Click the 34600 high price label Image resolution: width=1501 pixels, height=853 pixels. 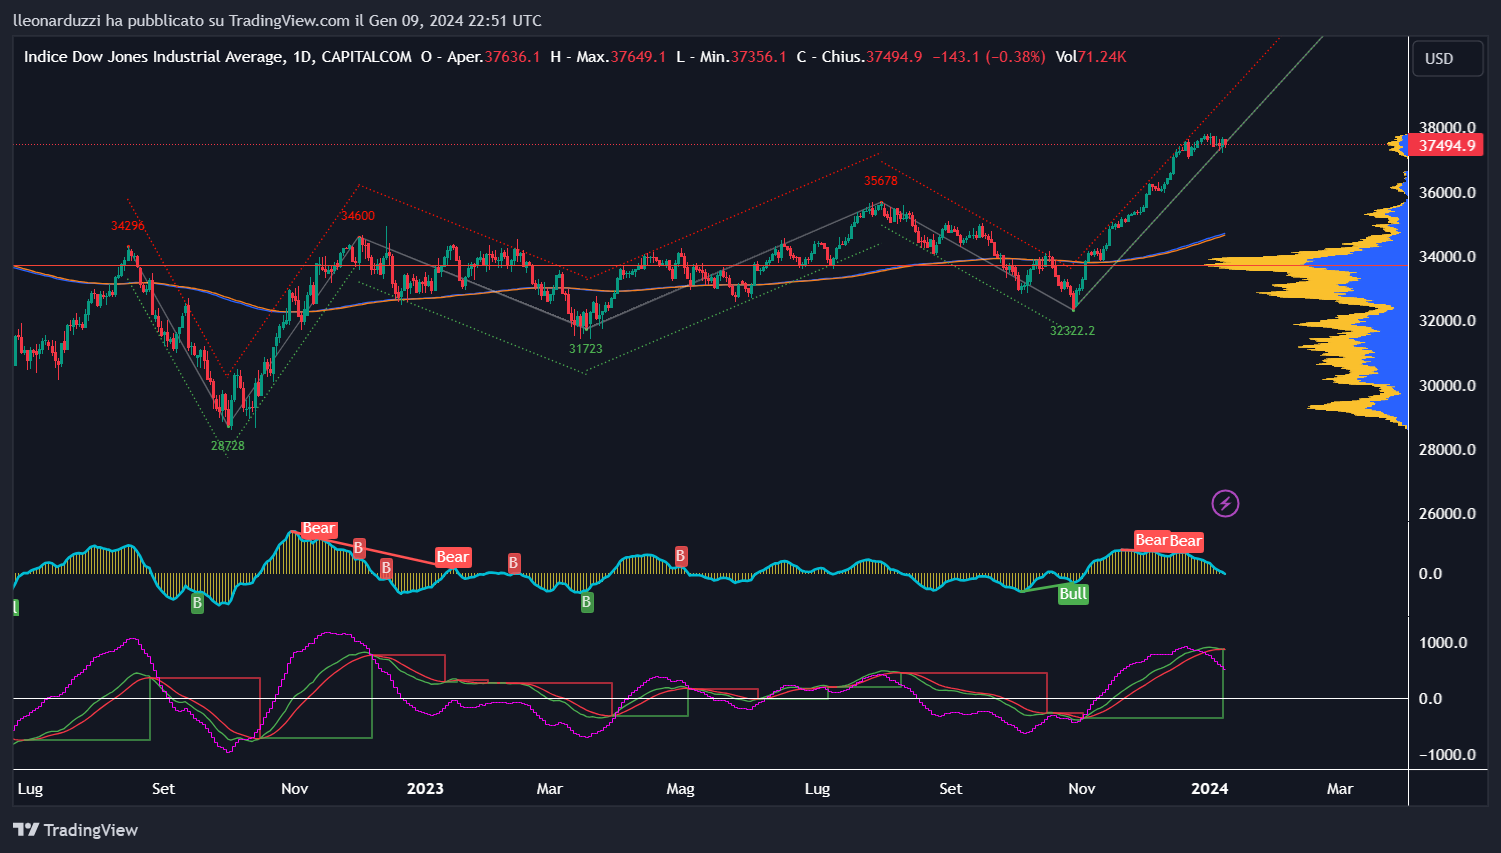(358, 216)
